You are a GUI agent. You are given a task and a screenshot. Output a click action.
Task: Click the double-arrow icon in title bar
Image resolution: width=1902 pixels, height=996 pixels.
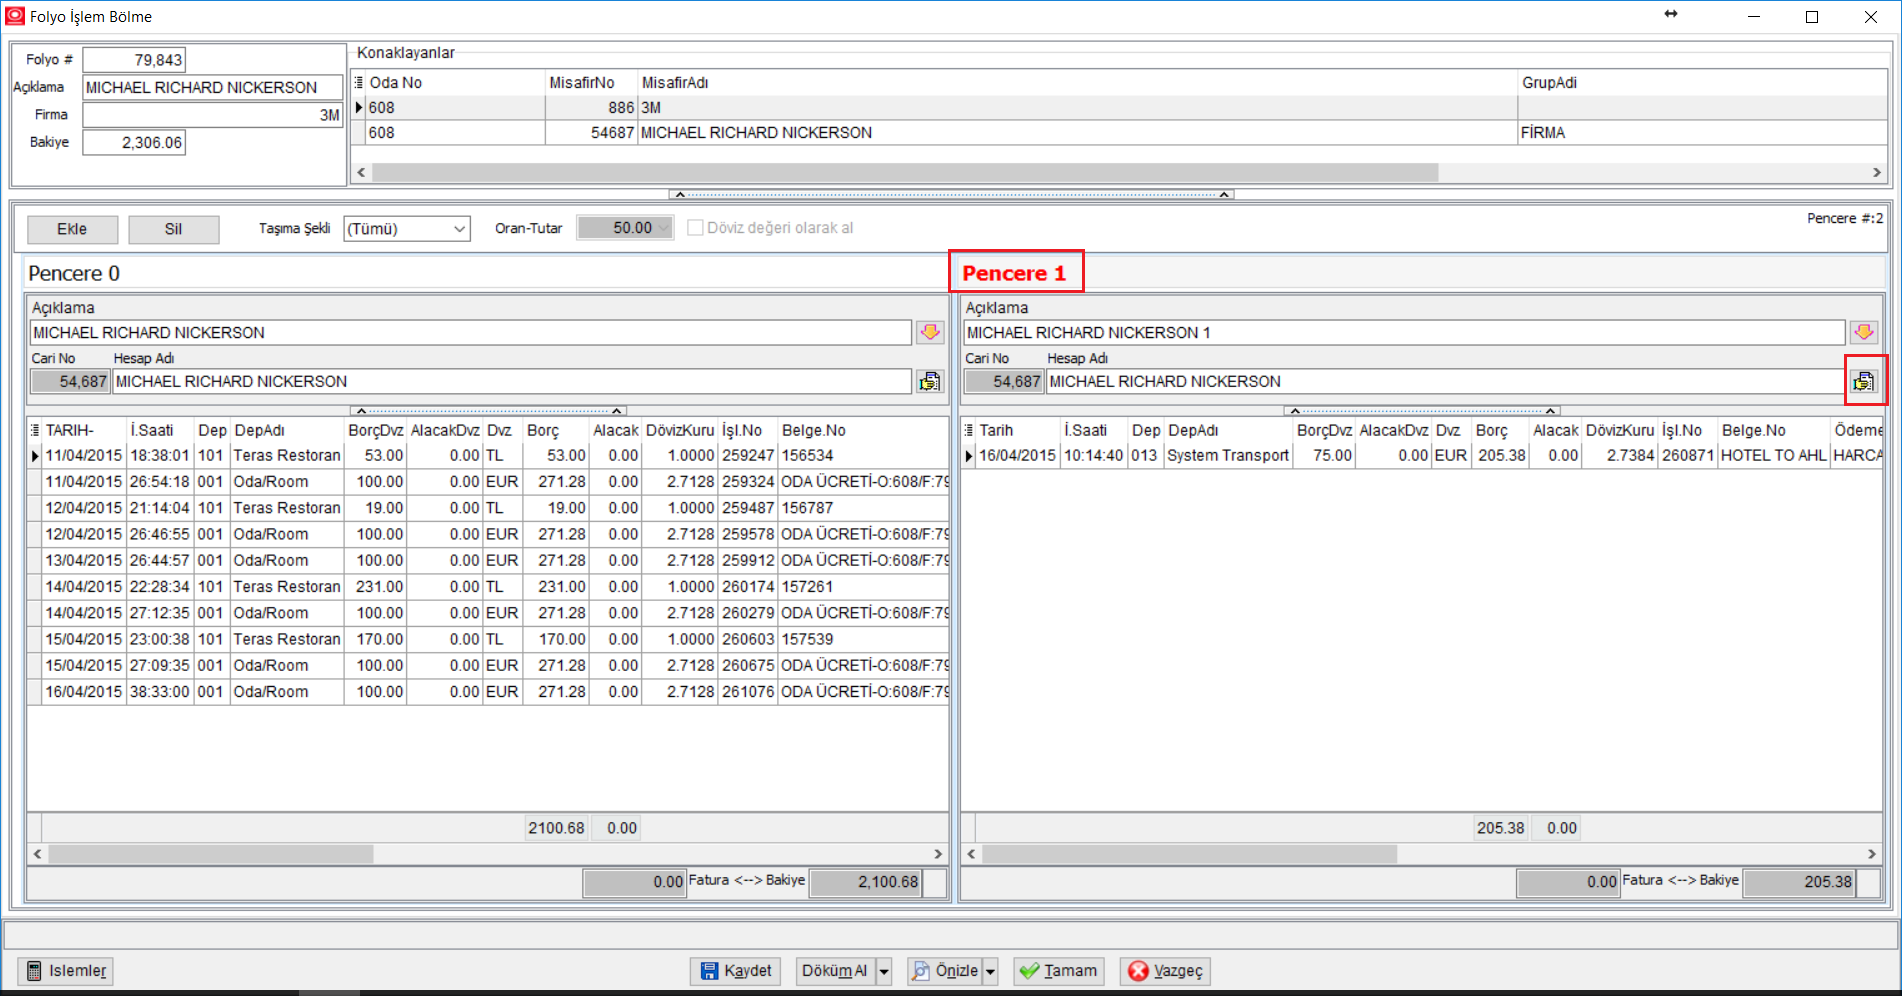pyautogui.click(x=1671, y=14)
